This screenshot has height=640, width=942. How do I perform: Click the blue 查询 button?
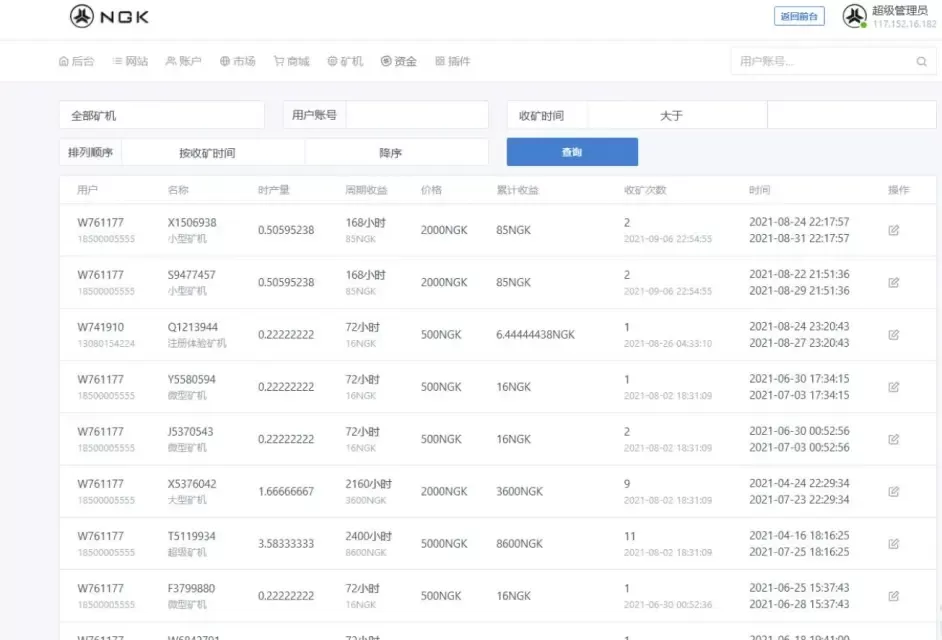[572, 152]
